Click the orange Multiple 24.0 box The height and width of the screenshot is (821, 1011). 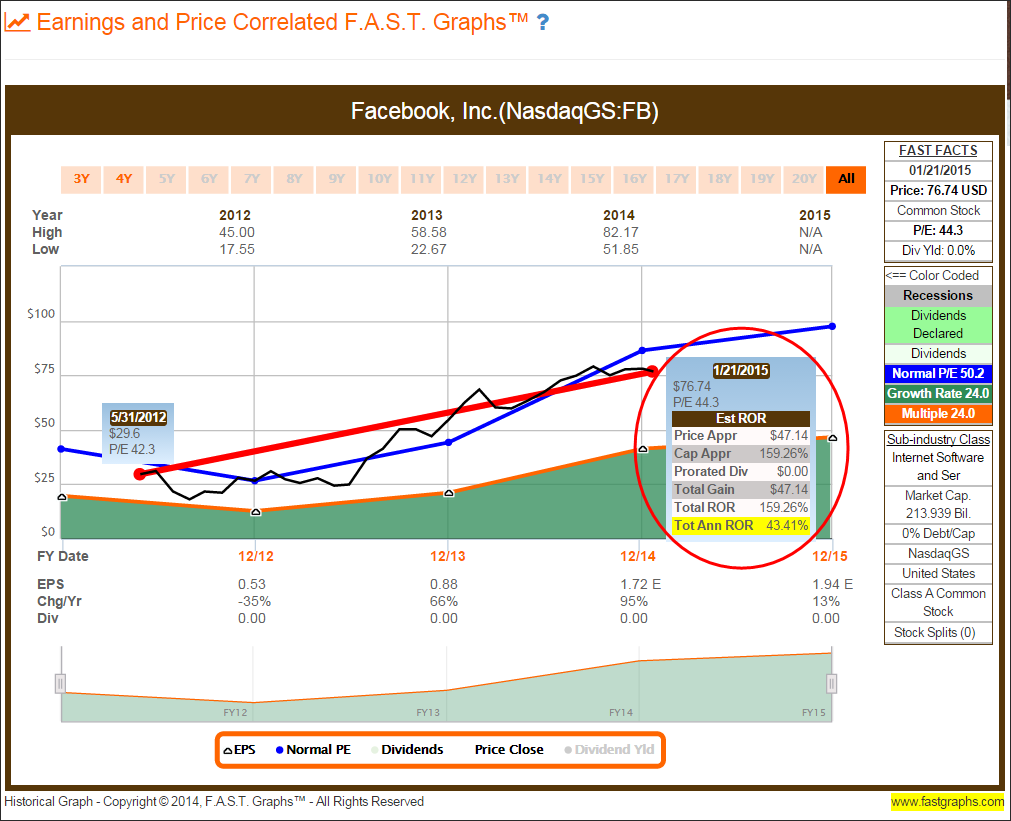[938, 413]
